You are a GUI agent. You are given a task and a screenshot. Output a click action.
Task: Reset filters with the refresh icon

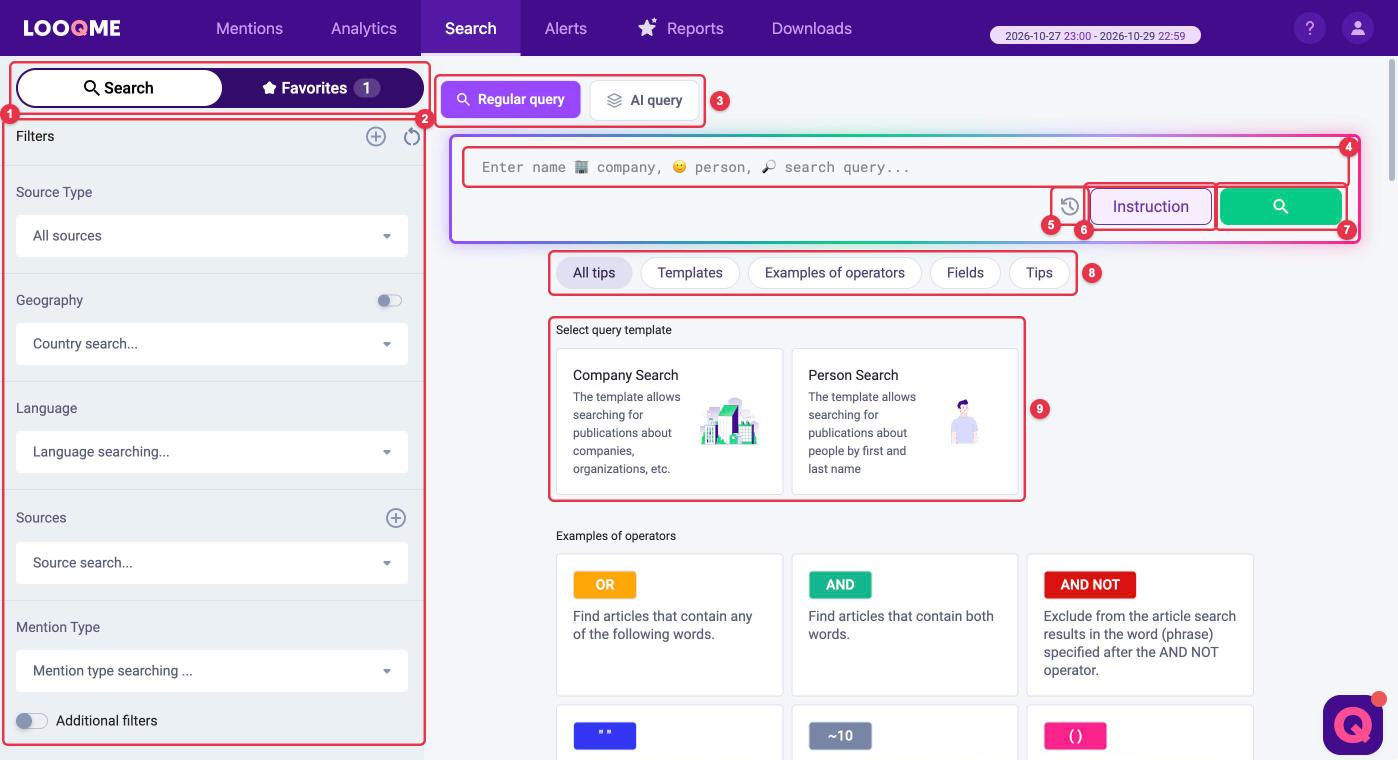[412, 136]
